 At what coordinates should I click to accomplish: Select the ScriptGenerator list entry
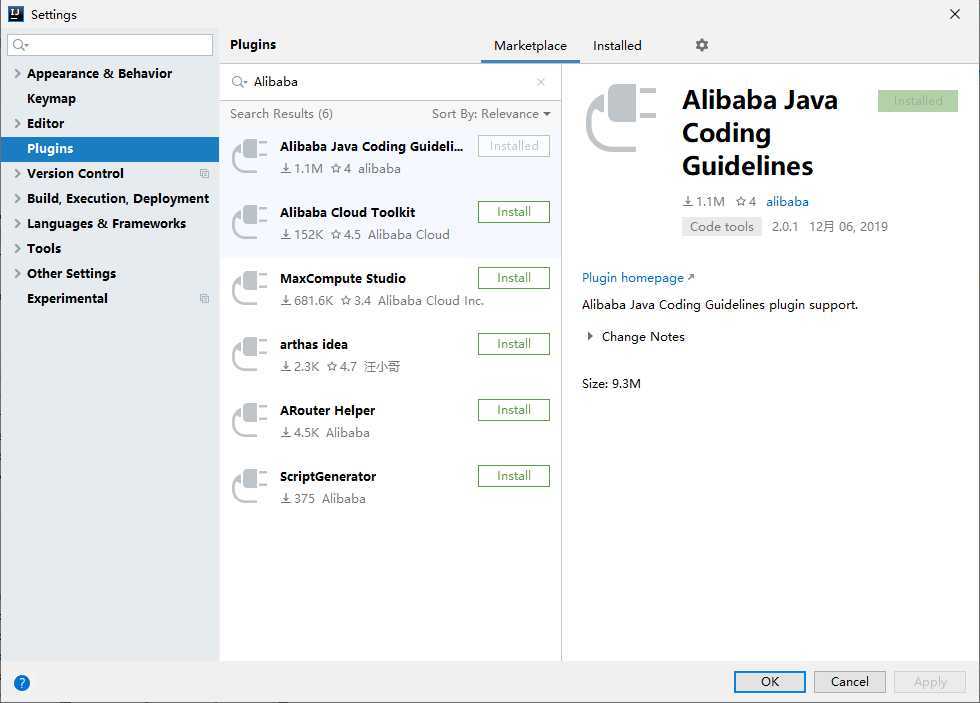tap(391, 487)
